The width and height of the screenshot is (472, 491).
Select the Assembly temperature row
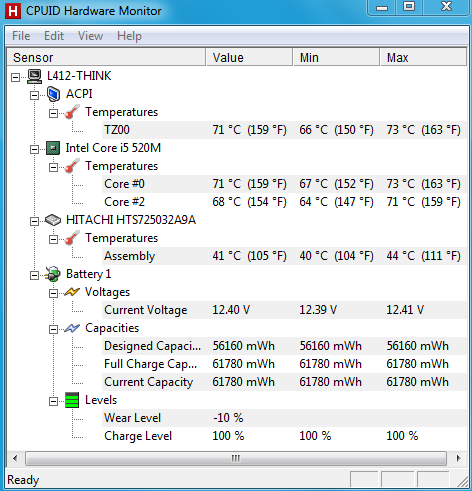click(284, 256)
